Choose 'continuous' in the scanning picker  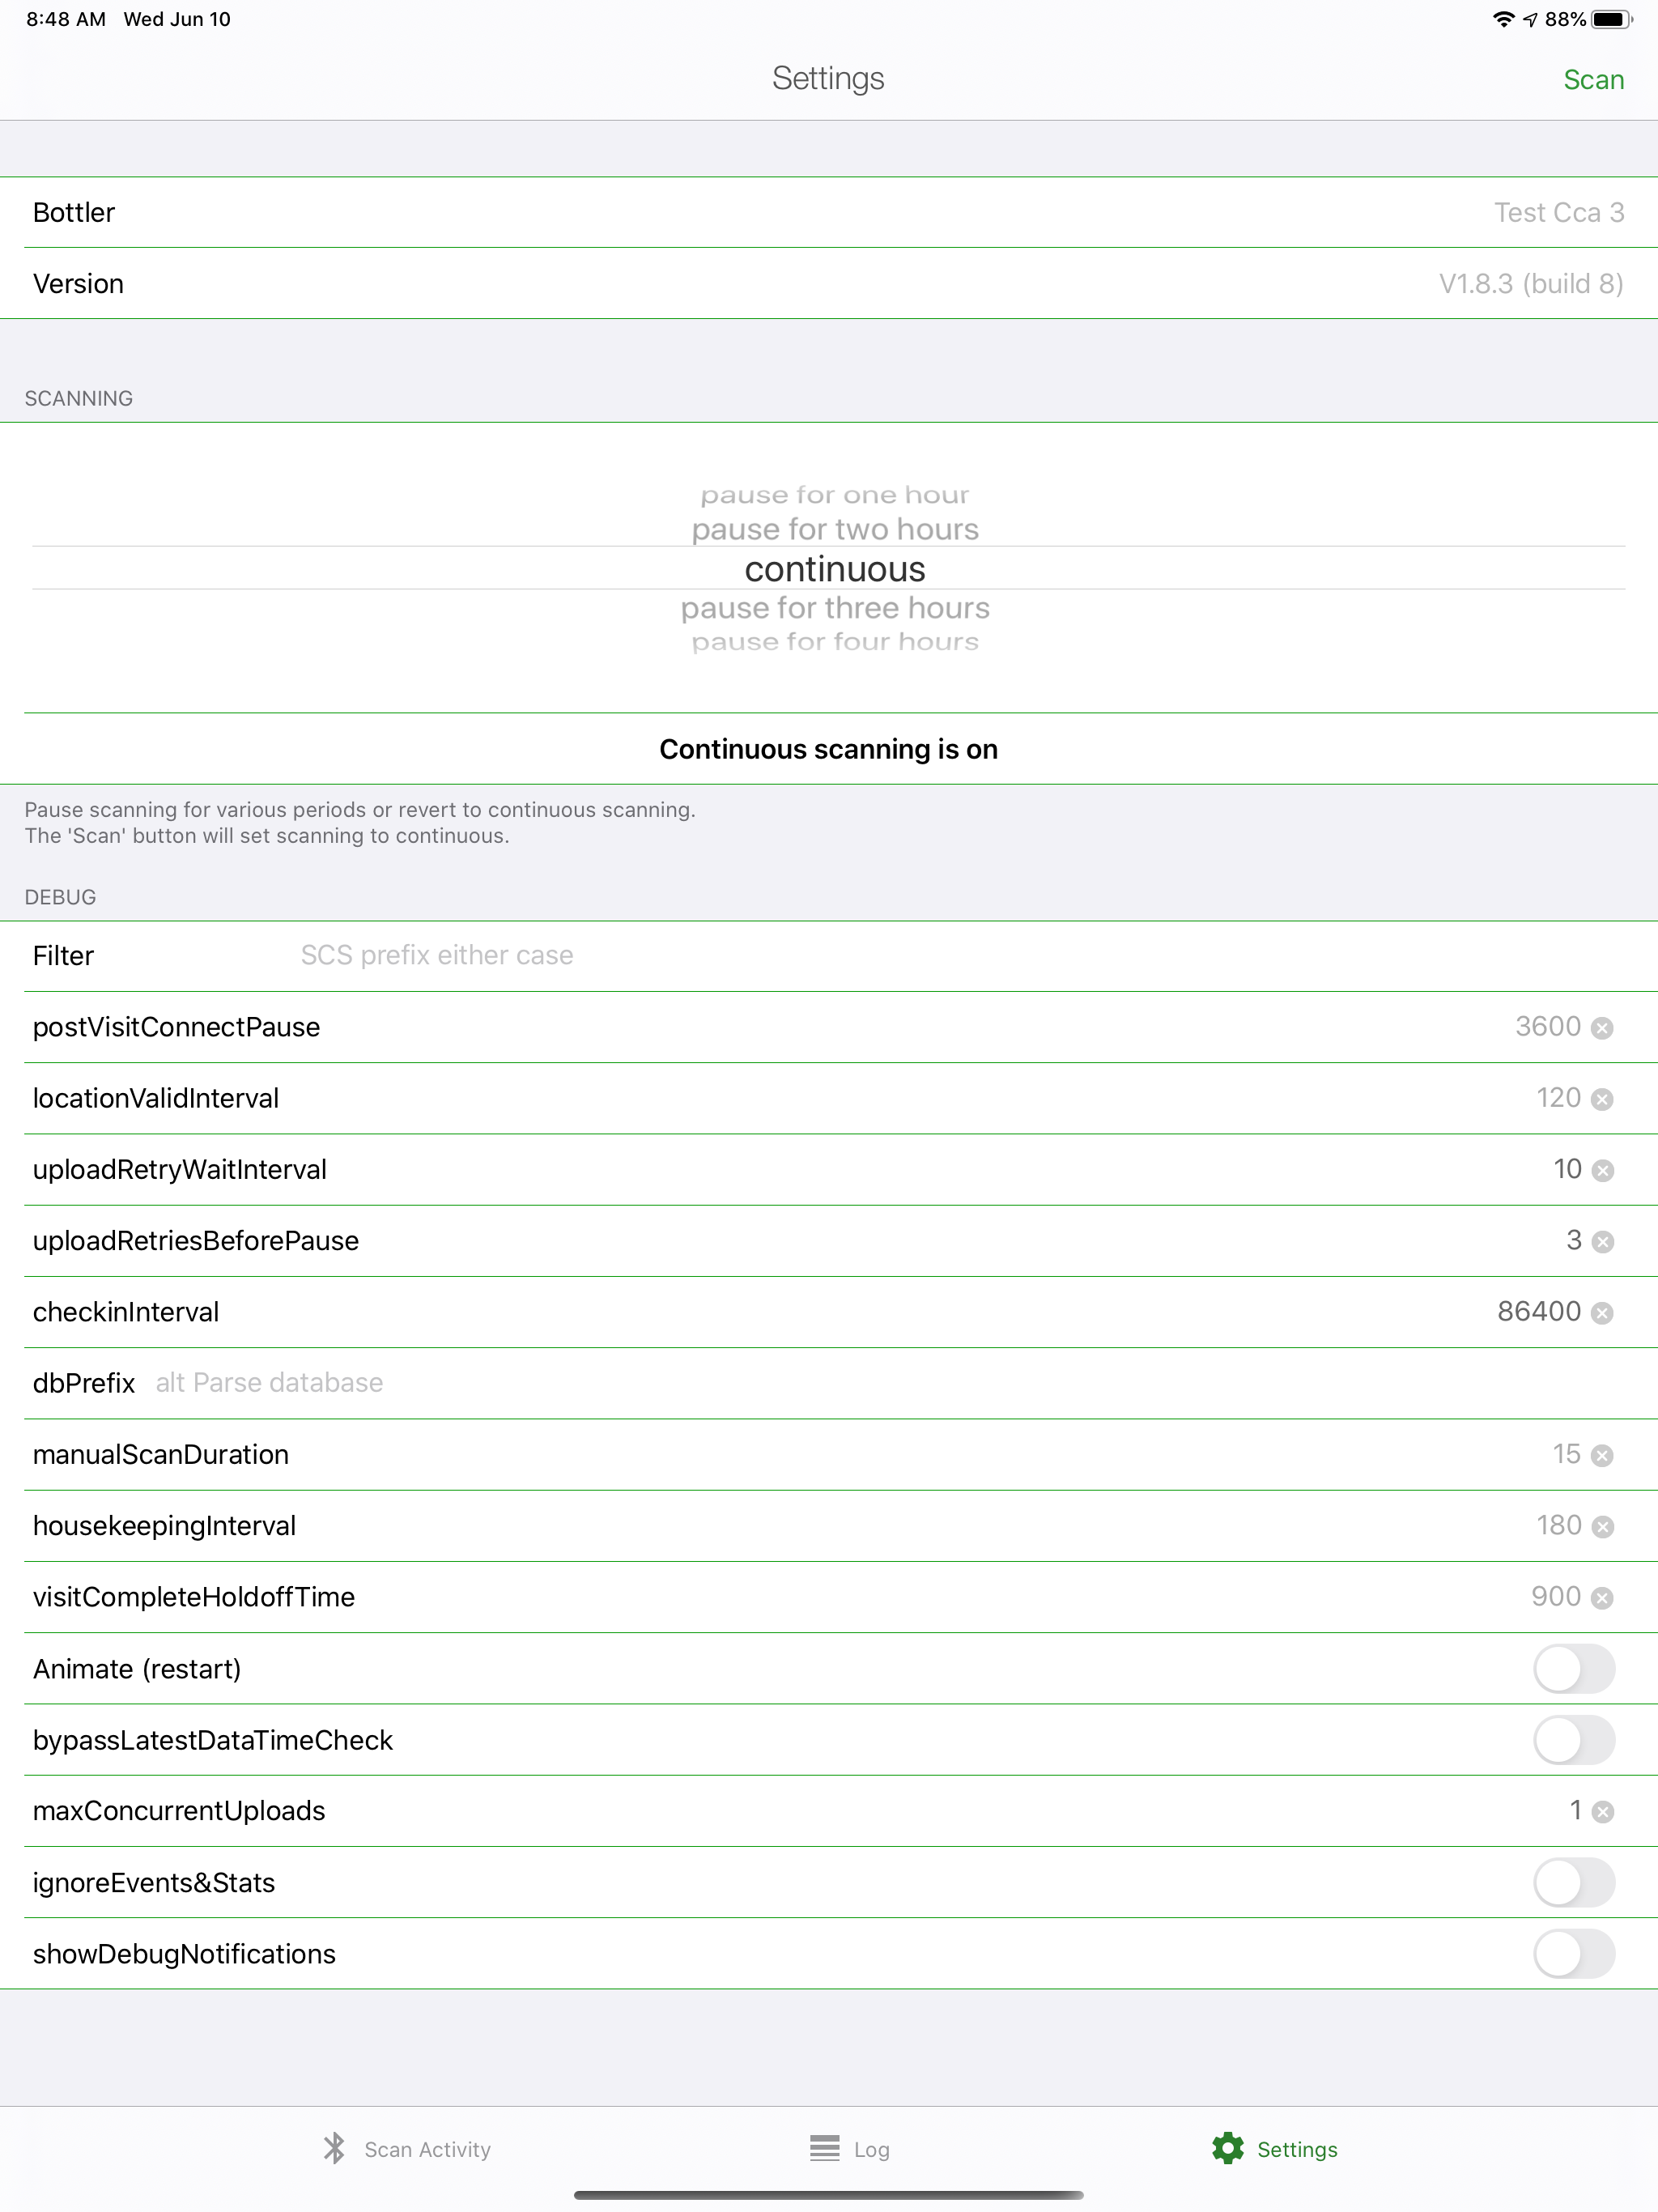835,568
